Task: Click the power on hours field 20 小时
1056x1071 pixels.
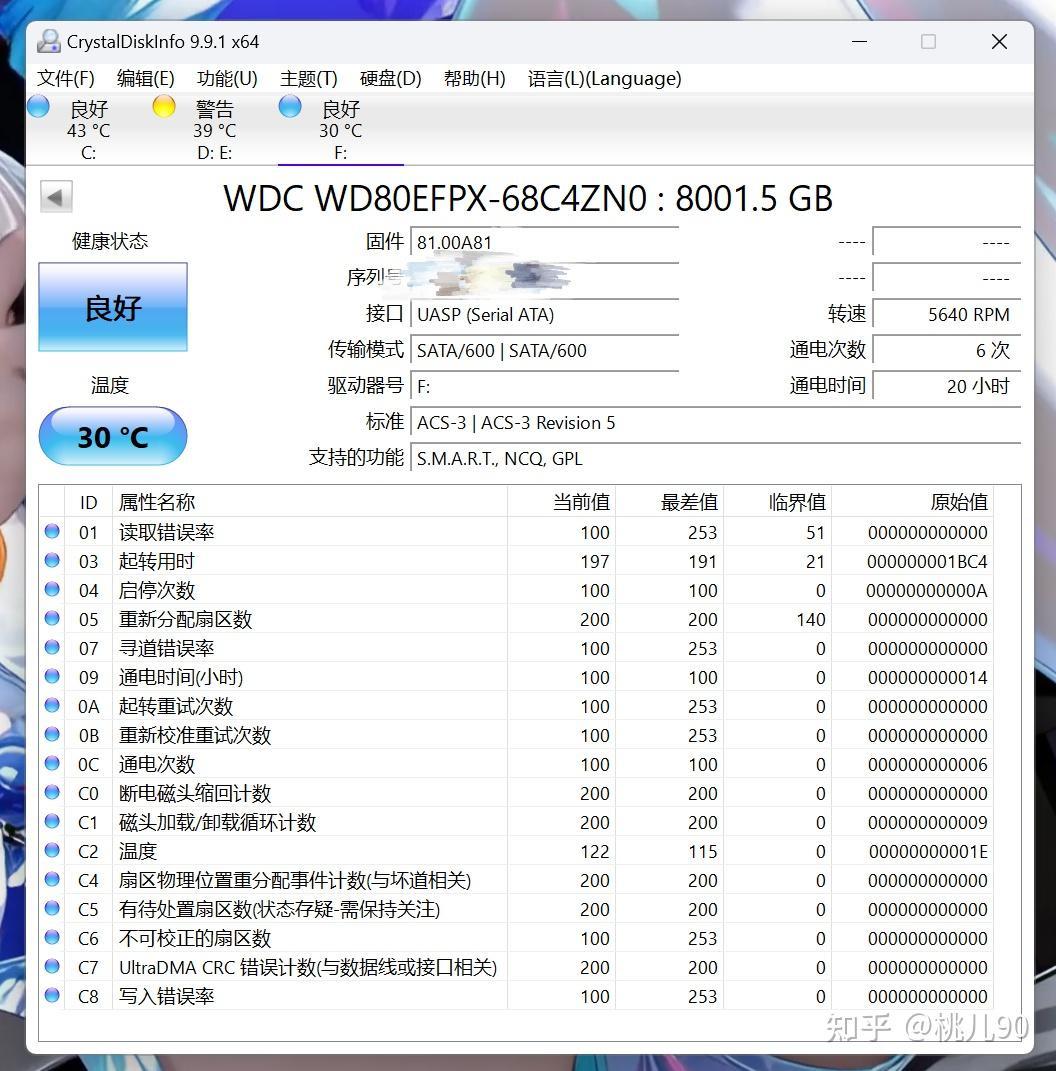Action: click(947, 387)
